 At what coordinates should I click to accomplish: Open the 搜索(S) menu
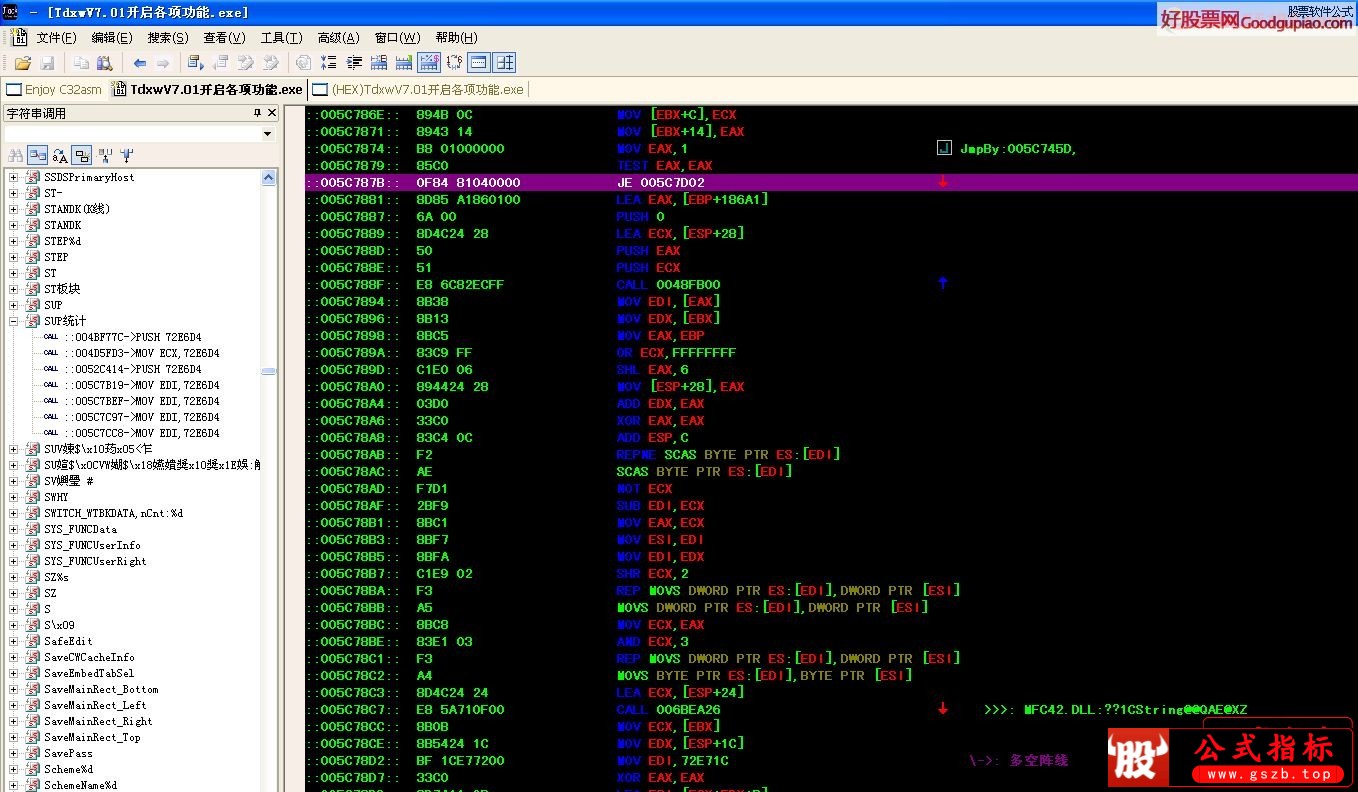(168, 37)
